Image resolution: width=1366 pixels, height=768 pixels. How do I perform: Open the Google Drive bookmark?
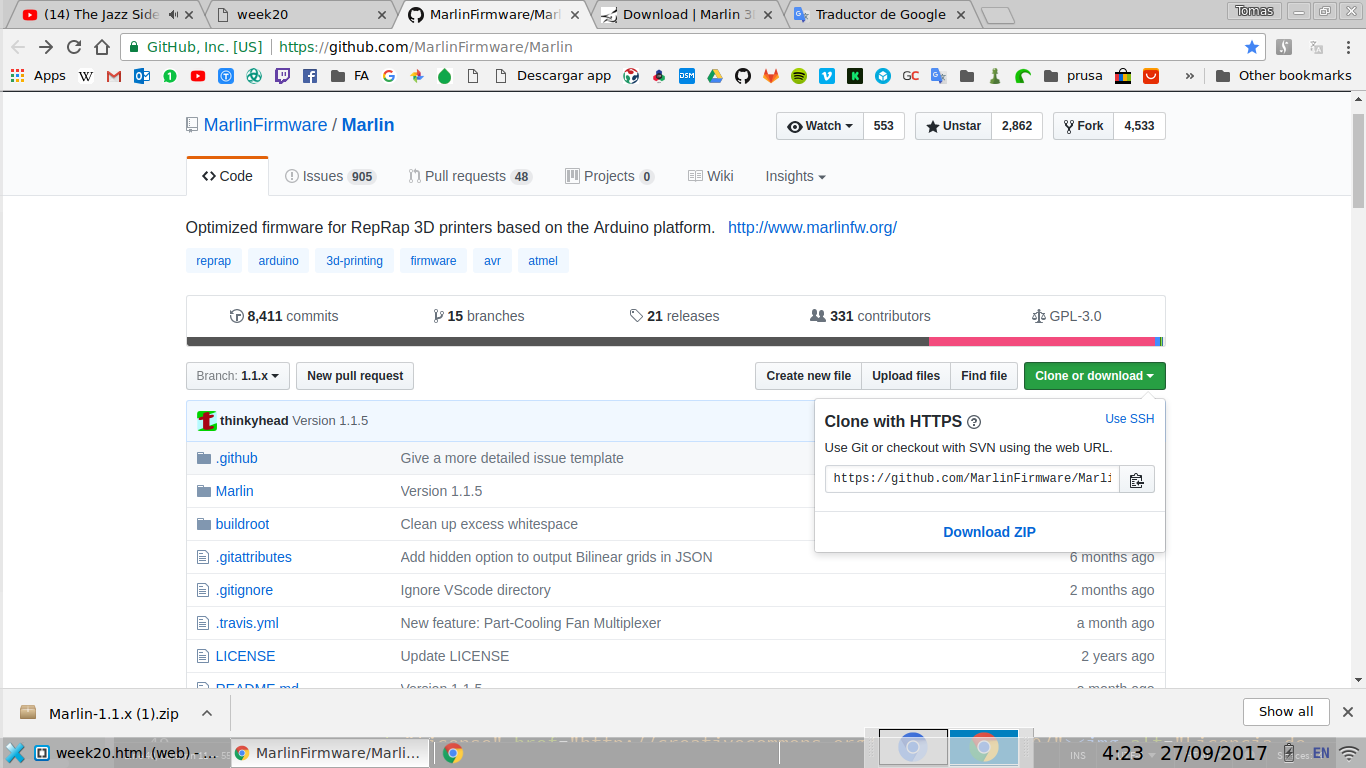(715, 76)
